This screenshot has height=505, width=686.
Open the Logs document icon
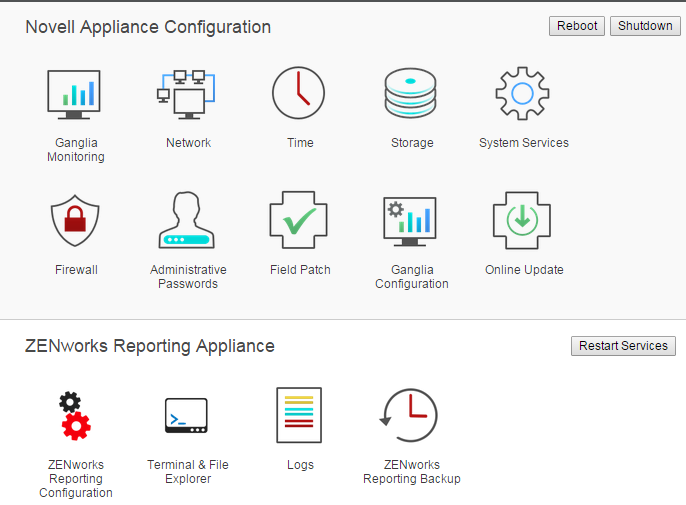pos(299,415)
